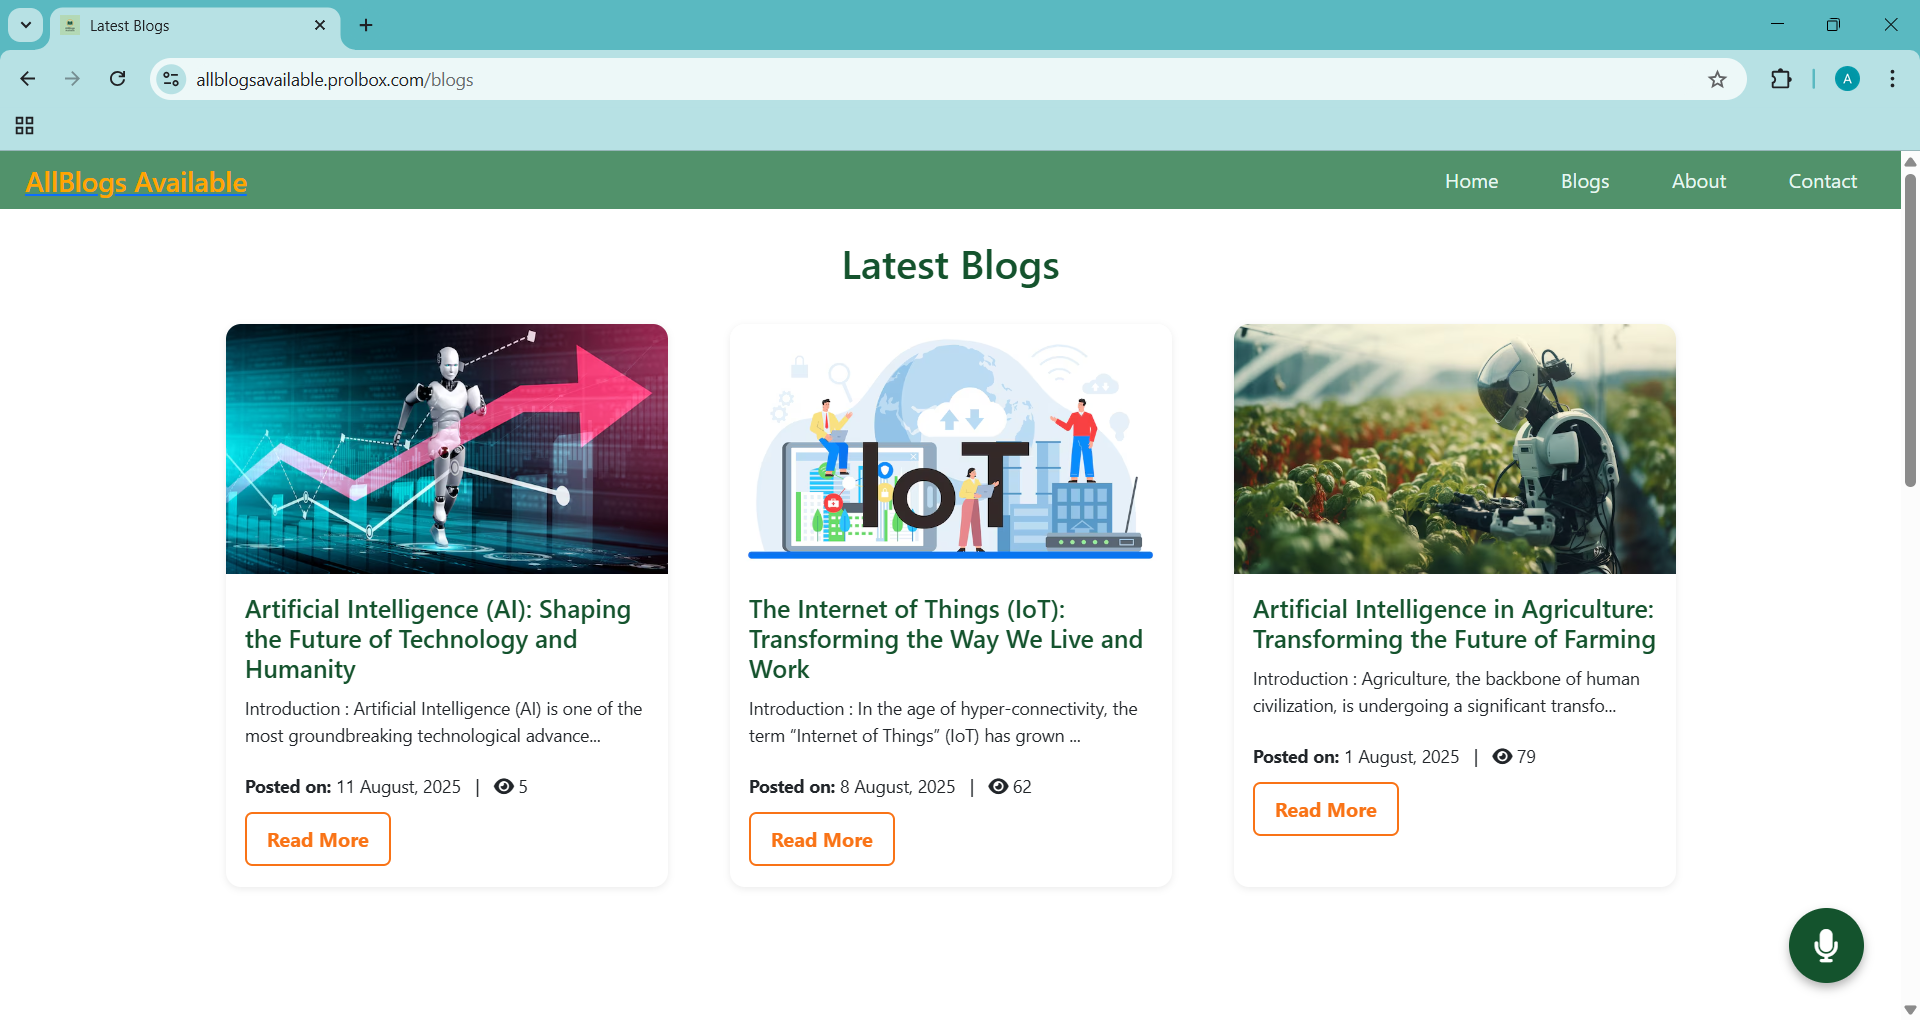Open the user profile avatar icon
Screen dimensions: 1920x1020
[x=1847, y=79]
